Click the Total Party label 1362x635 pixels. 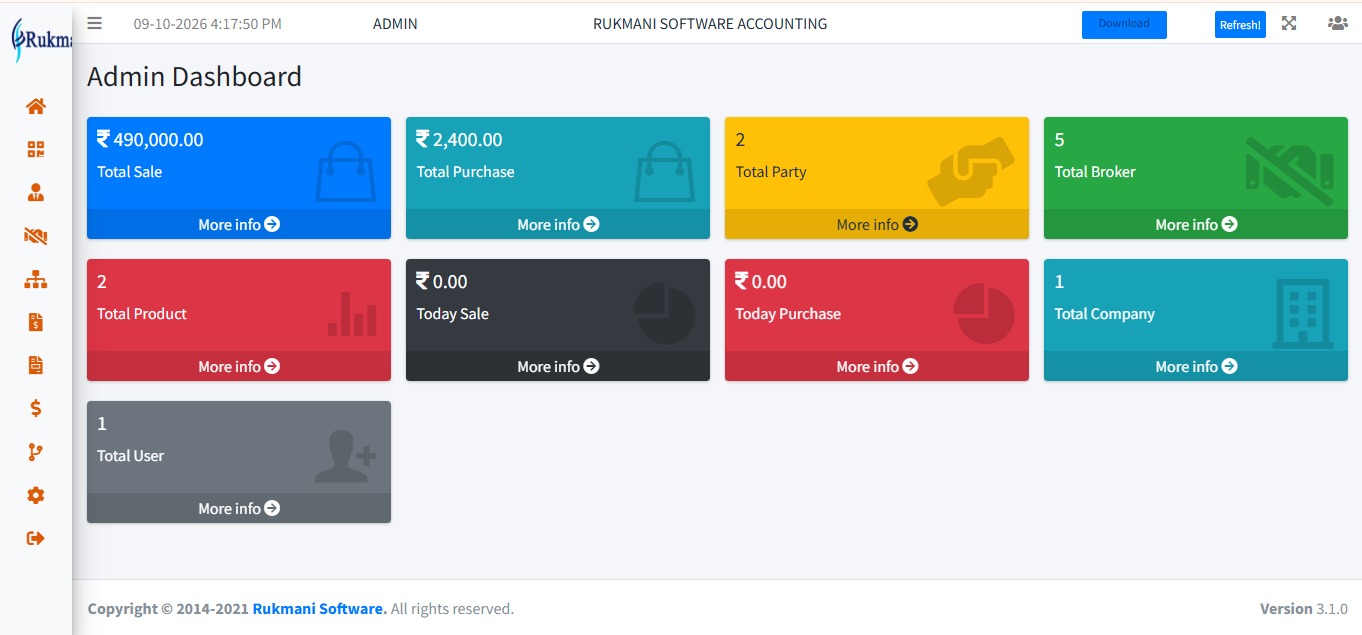click(771, 172)
